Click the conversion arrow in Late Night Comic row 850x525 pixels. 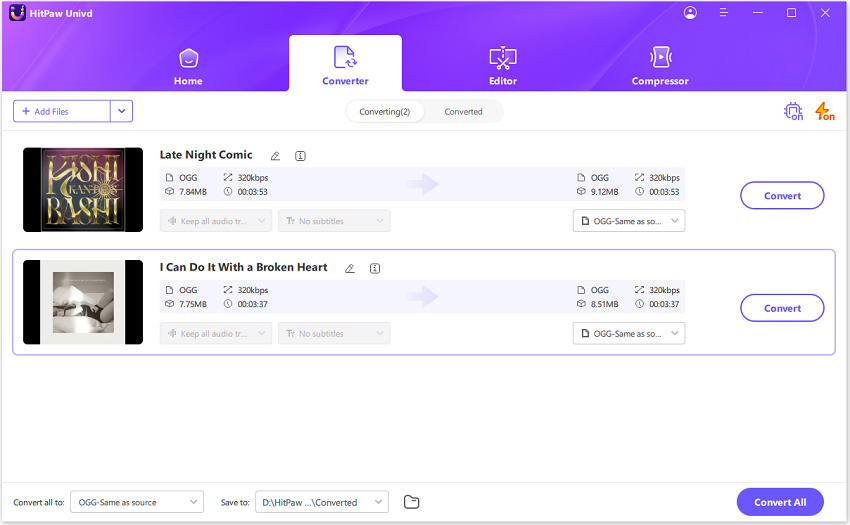click(422, 184)
